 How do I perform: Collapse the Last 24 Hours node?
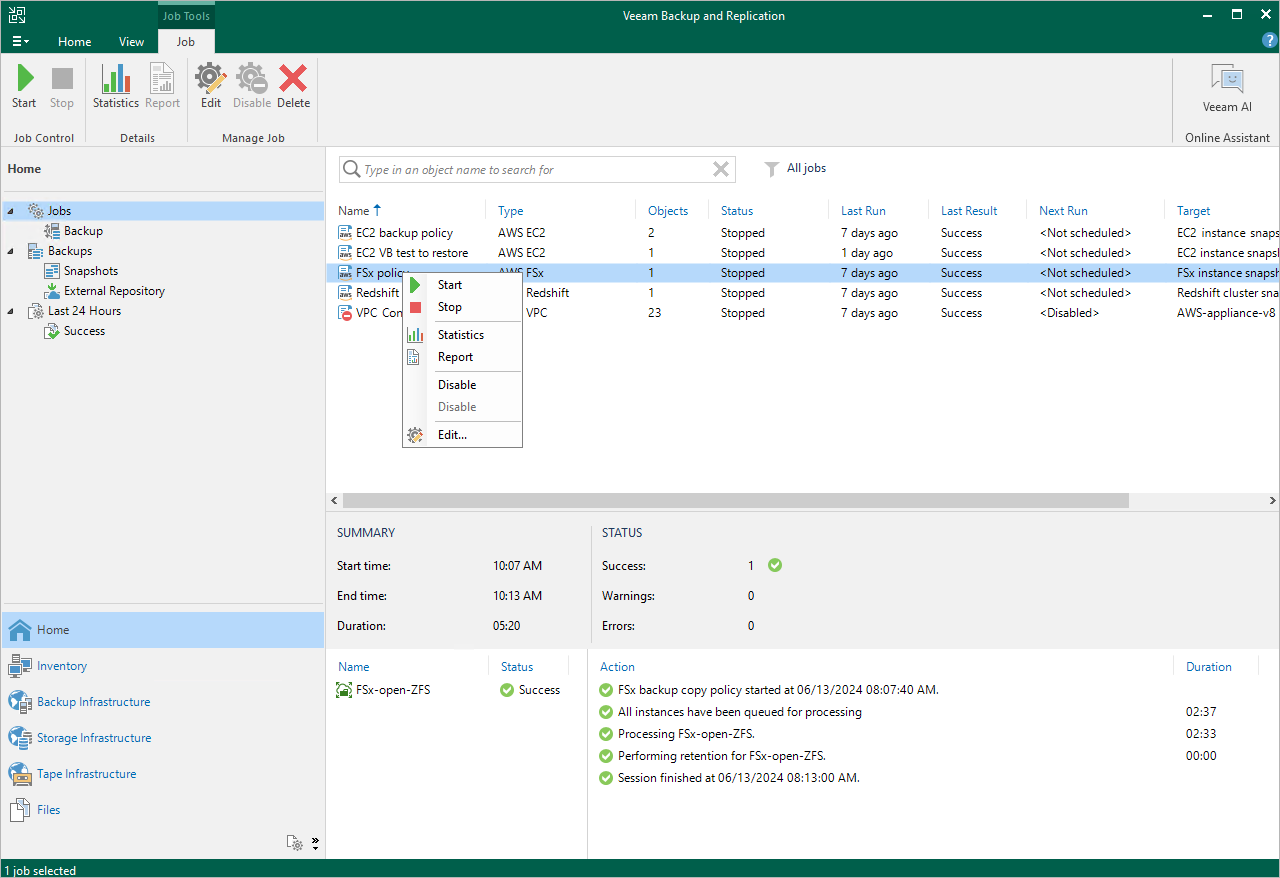pyautogui.click(x=11, y=311)
